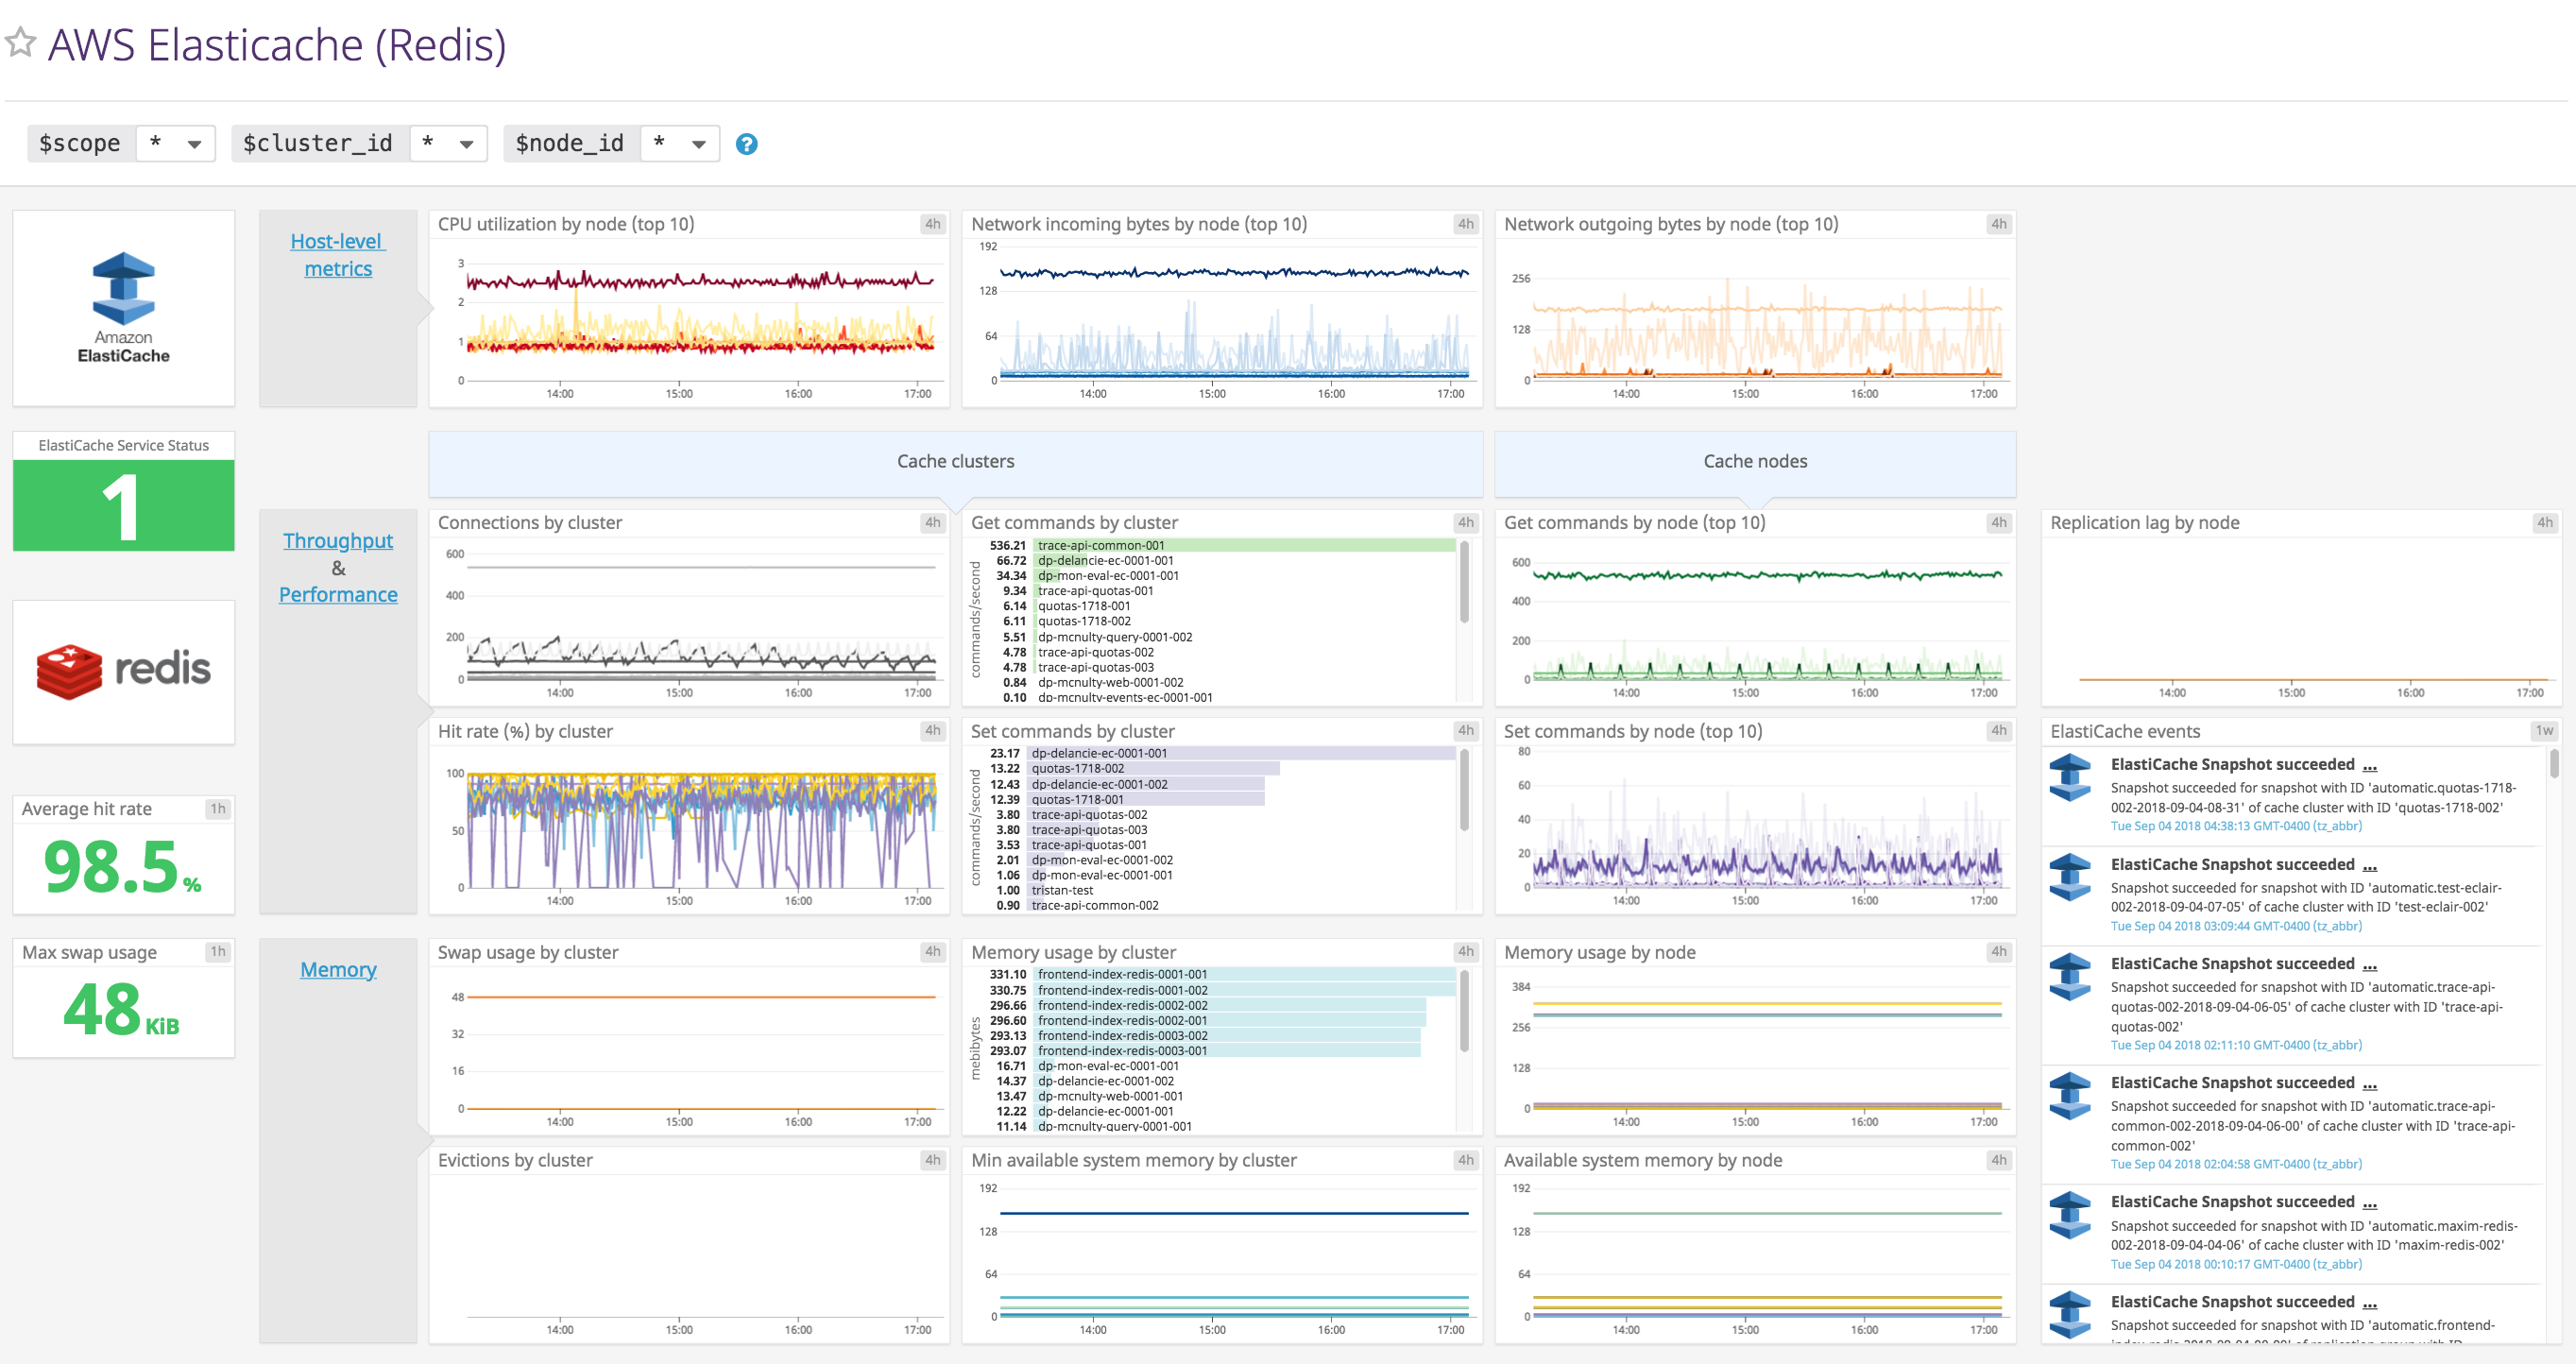This screenshot has height=1364, width=2576.
Task: Open the help question-mark icon near template variables
Action: tap(746, 144)
